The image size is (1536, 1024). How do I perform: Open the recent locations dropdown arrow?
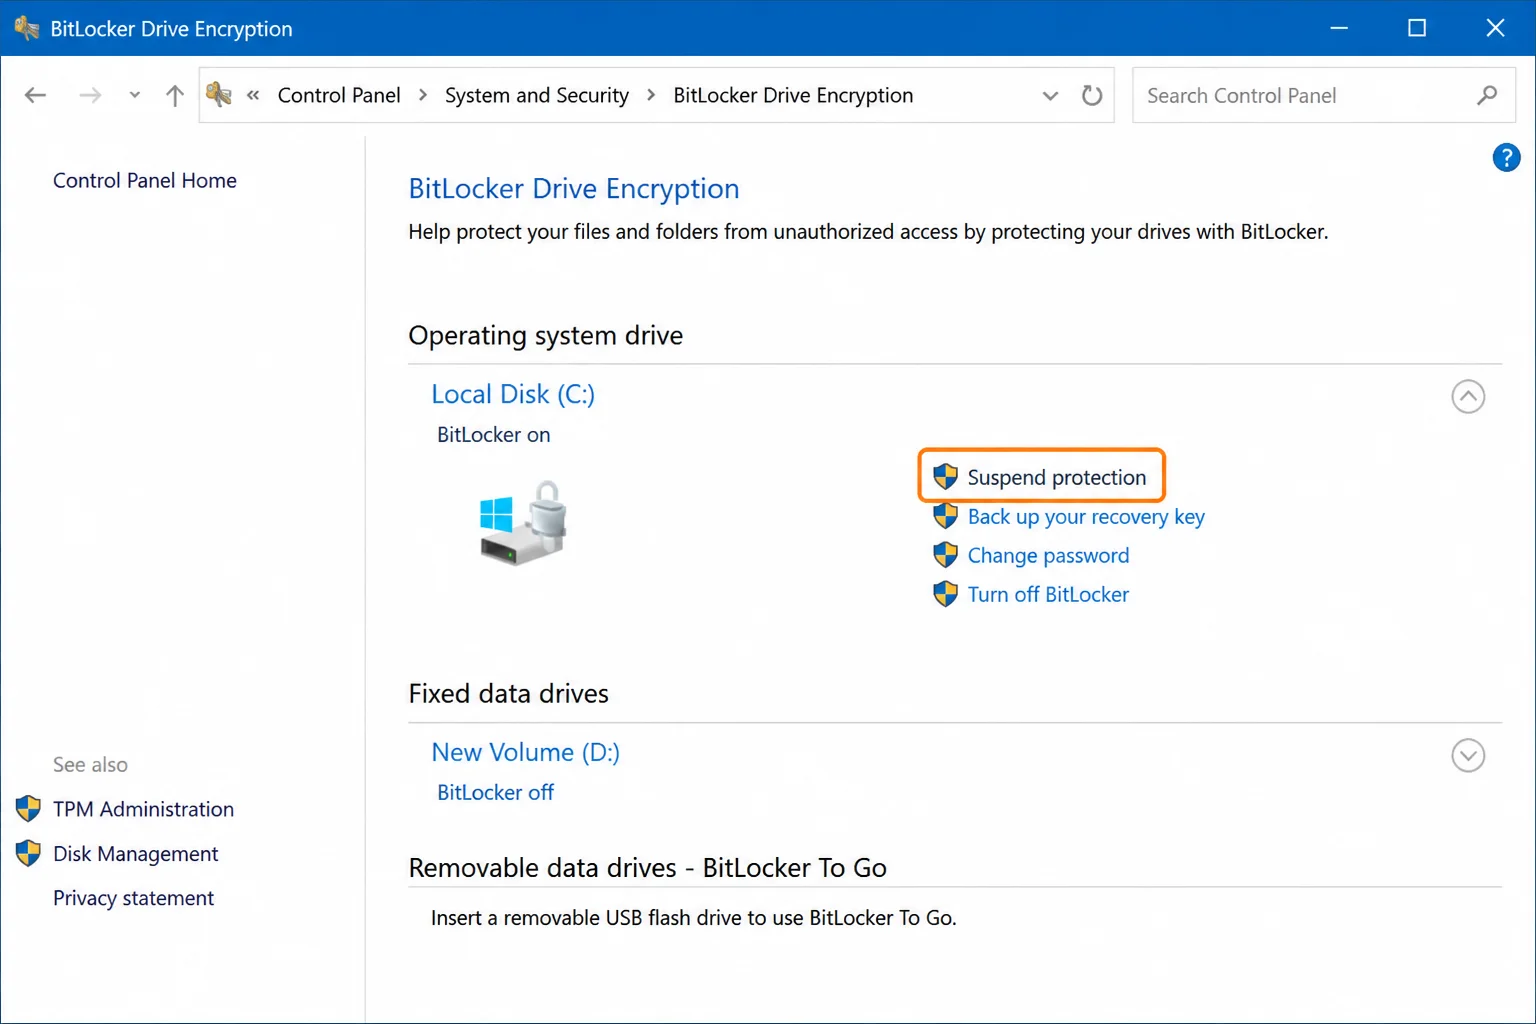coord(134,95)
